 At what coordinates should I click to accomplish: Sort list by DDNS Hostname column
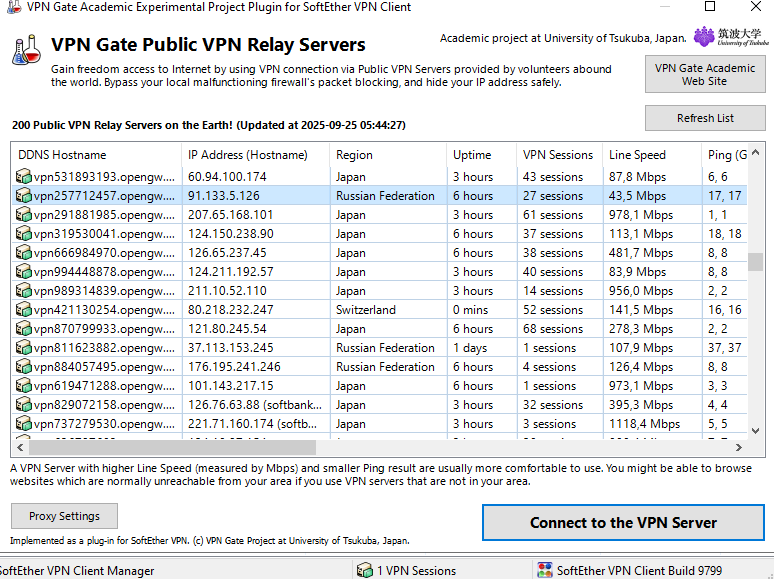97,155
